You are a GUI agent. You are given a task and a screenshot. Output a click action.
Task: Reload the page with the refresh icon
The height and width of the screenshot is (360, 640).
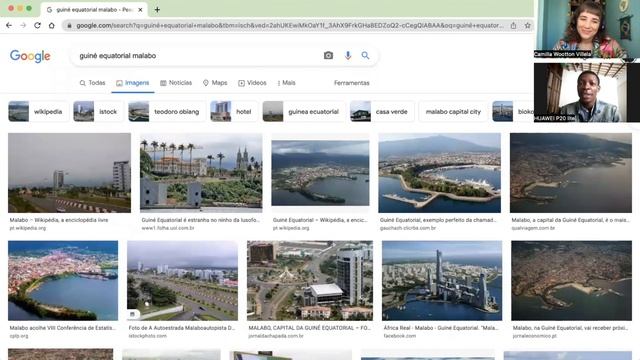(37, 25)
